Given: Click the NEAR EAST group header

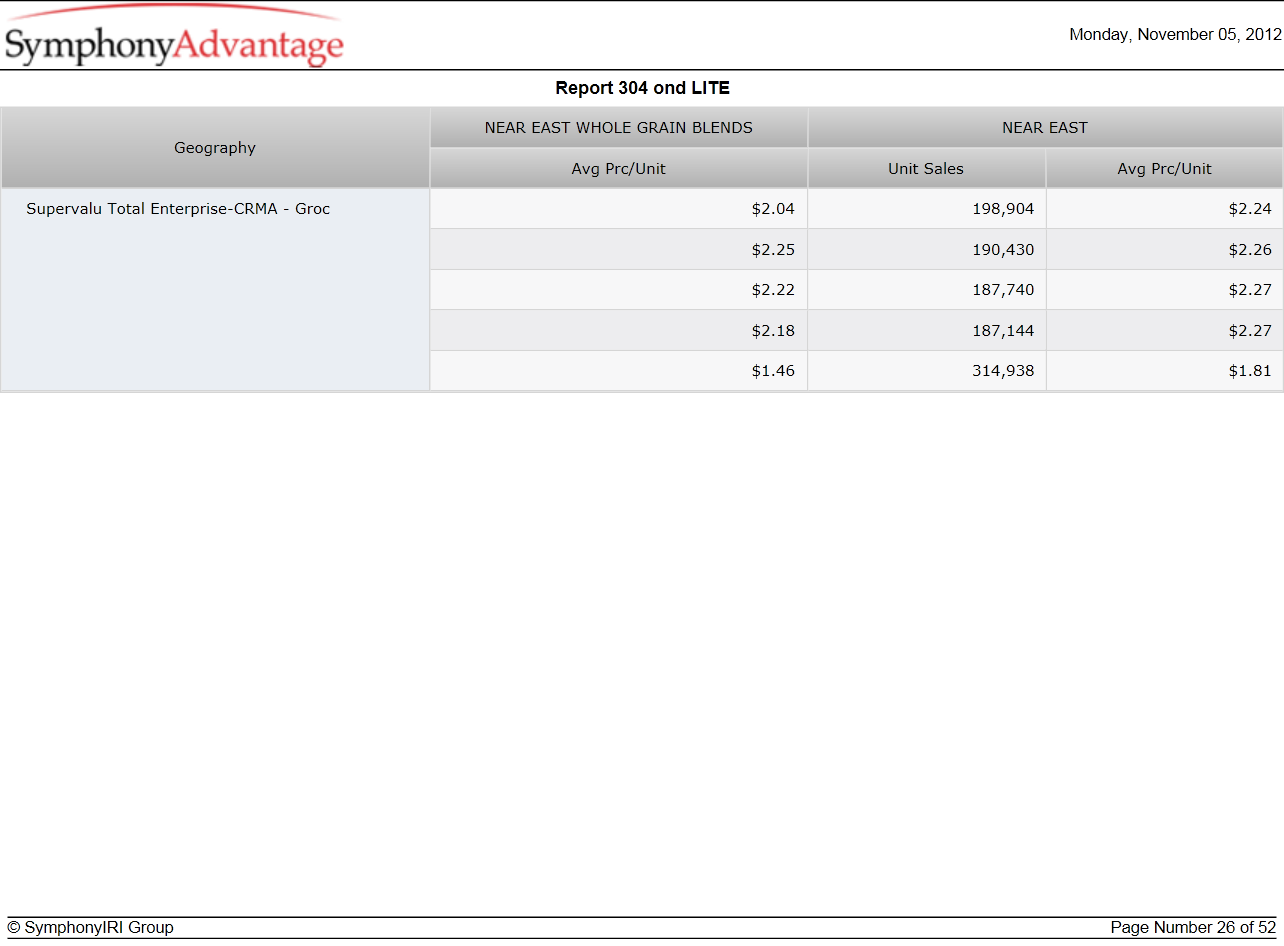Looking at the screenshot, I should pos(1045,128).
